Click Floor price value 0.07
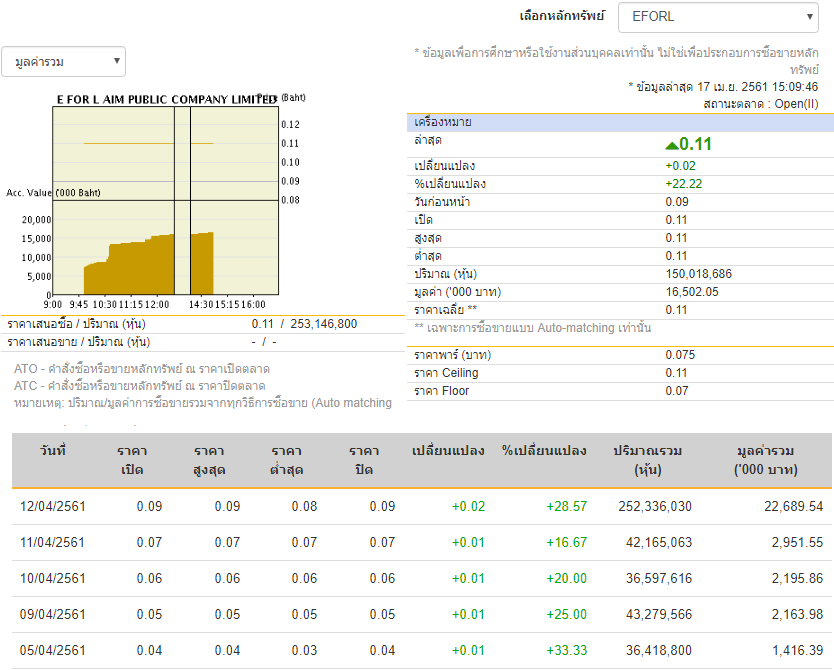Image resolution: width=834 pixels, height=670 pixels. tap(677, 391)
